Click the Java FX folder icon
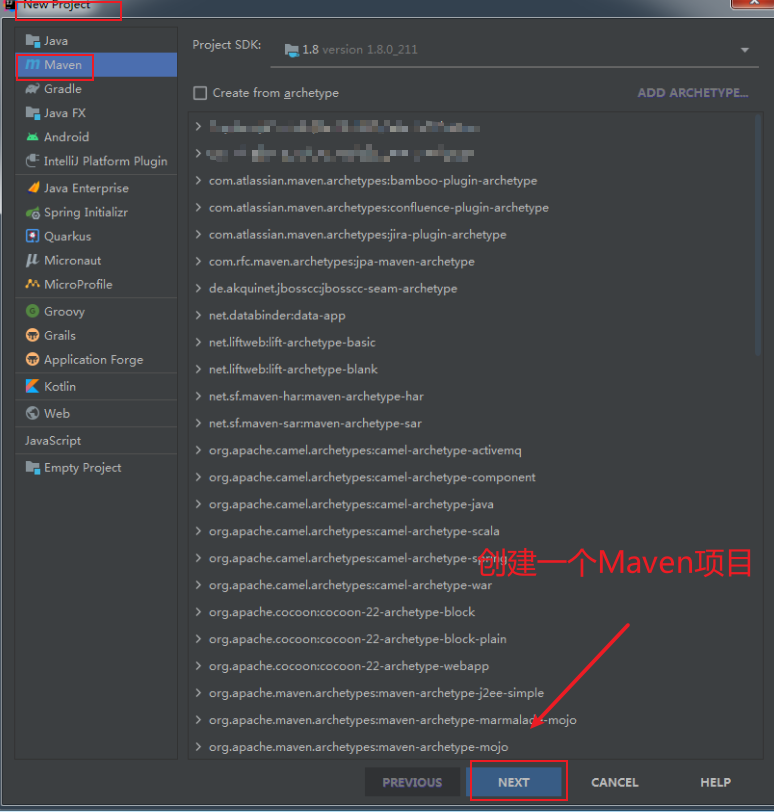The height and width of the screenshot is (812, 774). (x=33, y=112)
